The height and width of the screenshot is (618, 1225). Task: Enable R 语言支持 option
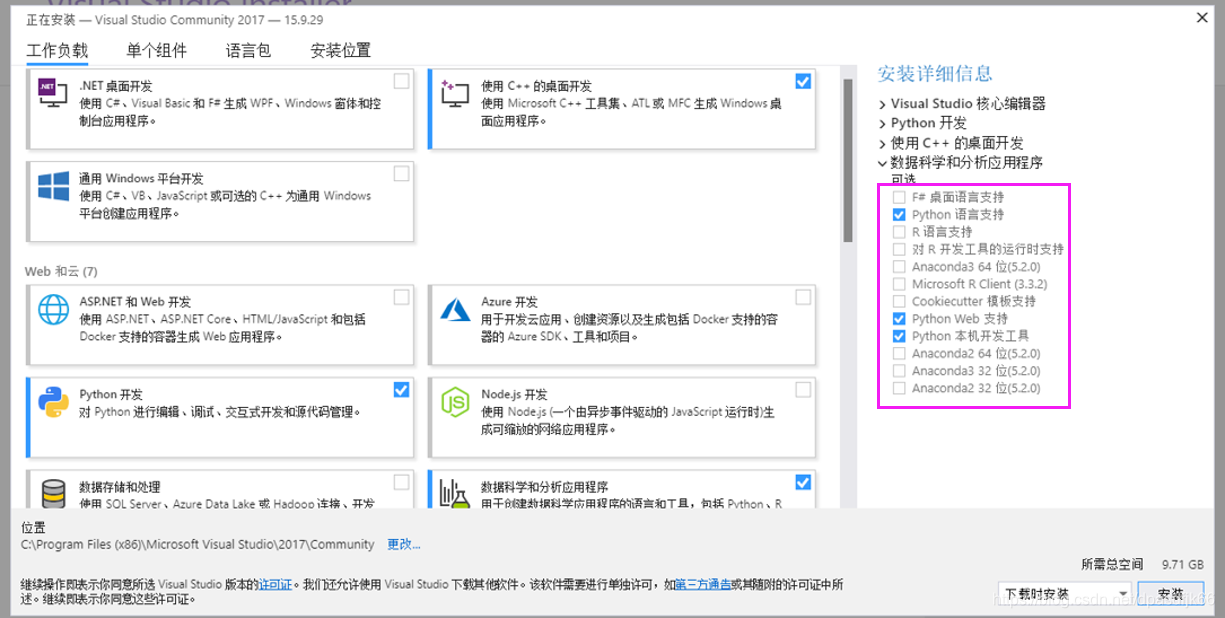click(899, 232)
